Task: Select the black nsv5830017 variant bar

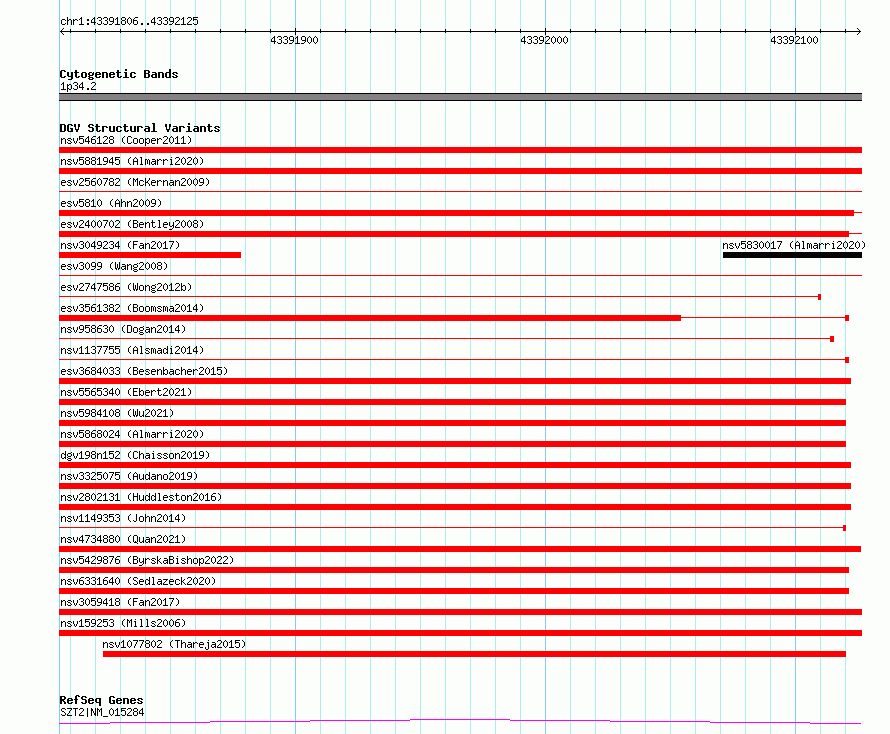Action: 792,255
